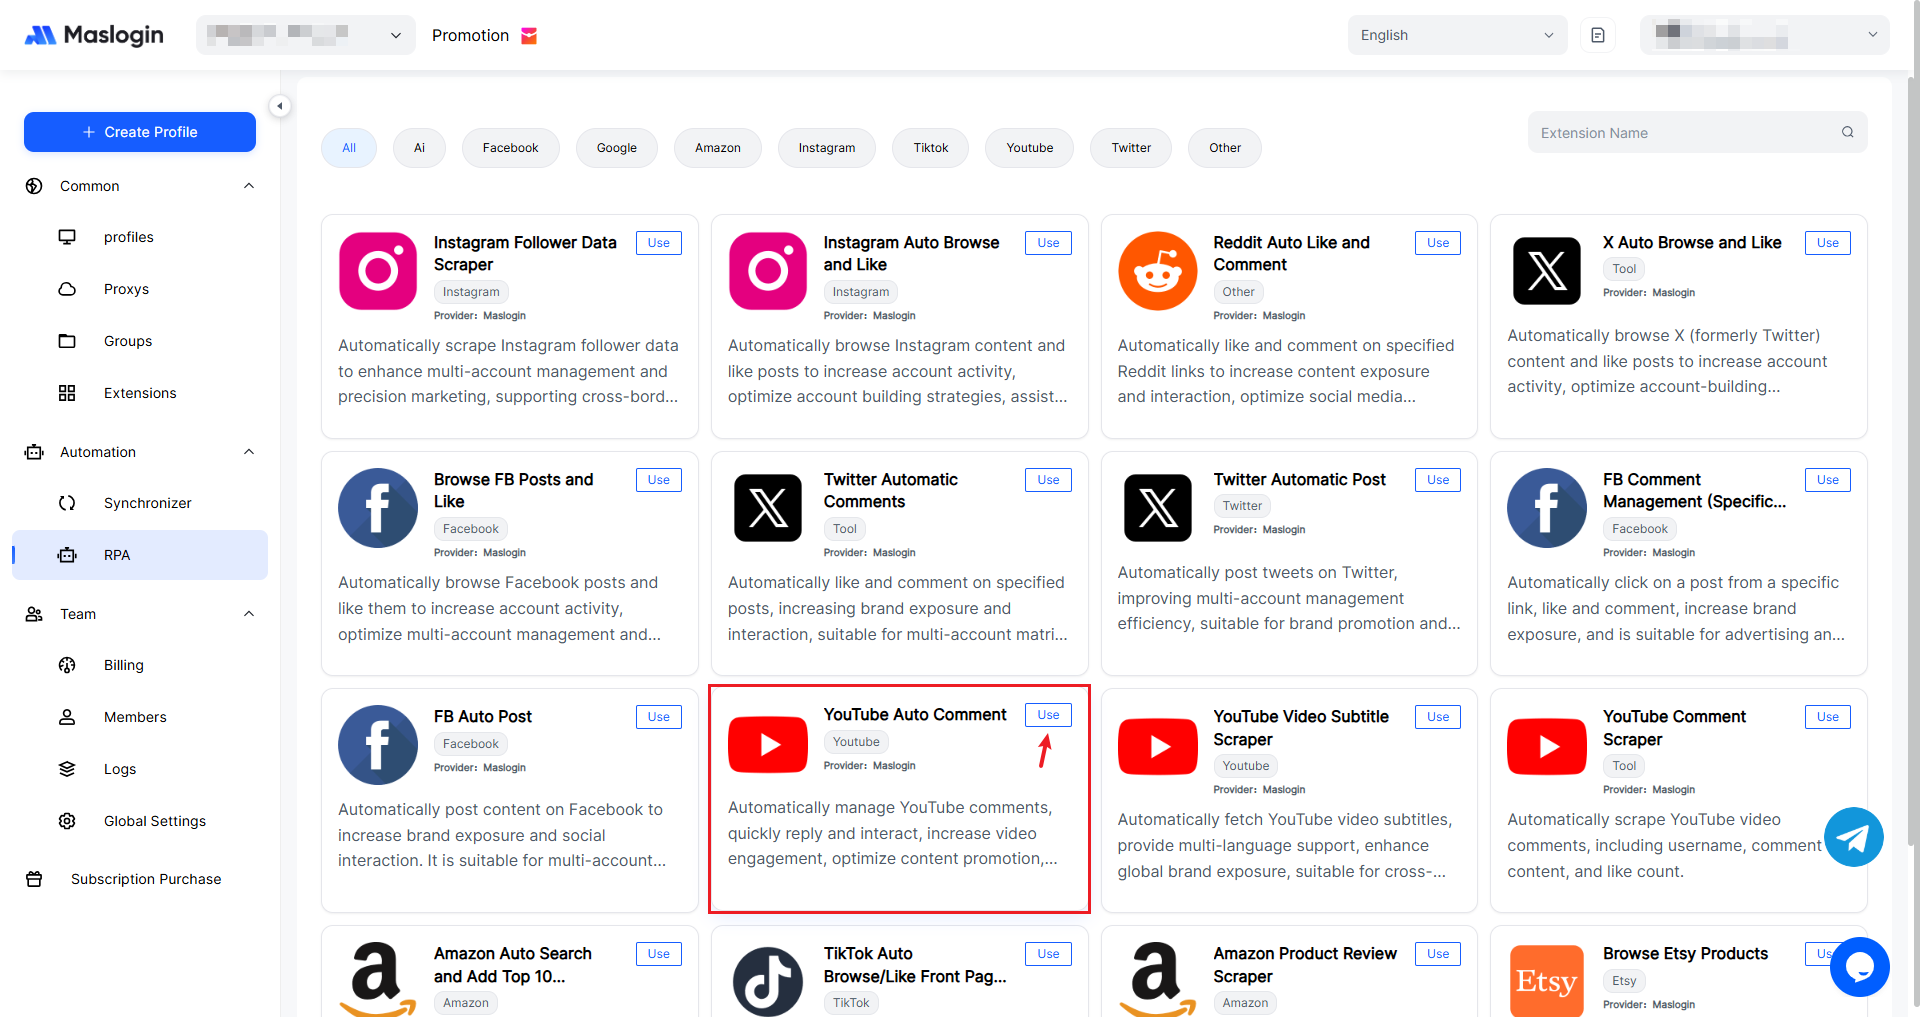Select the Youtube category filter
This screenshot has width=1920, height=1017.
1029,148
